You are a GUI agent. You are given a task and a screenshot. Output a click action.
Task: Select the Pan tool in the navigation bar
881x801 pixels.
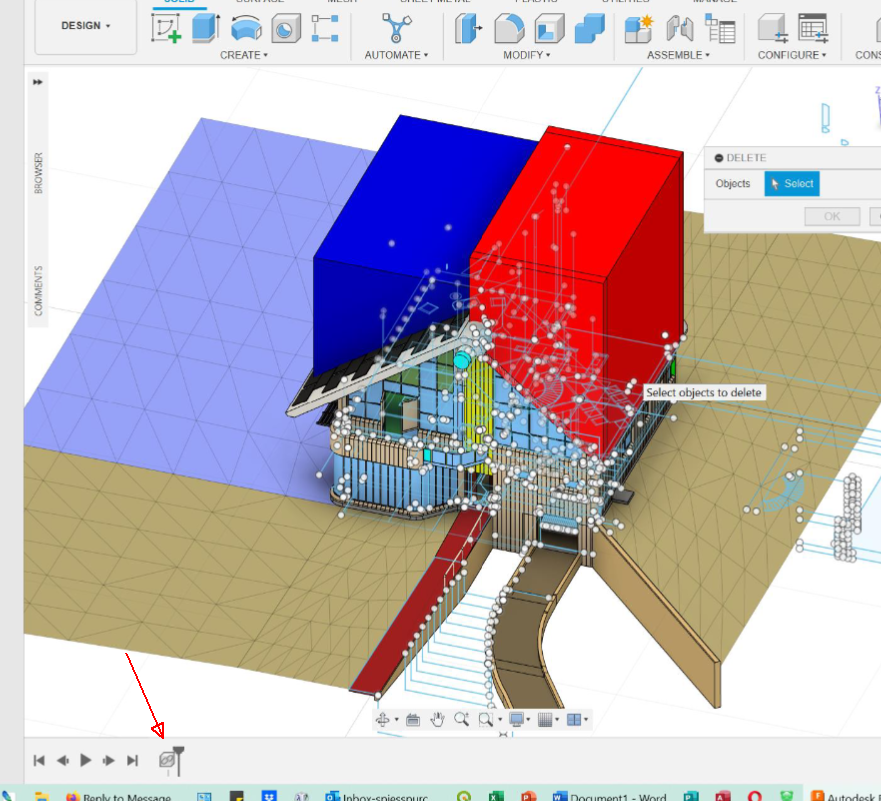[x=437, y=718]
